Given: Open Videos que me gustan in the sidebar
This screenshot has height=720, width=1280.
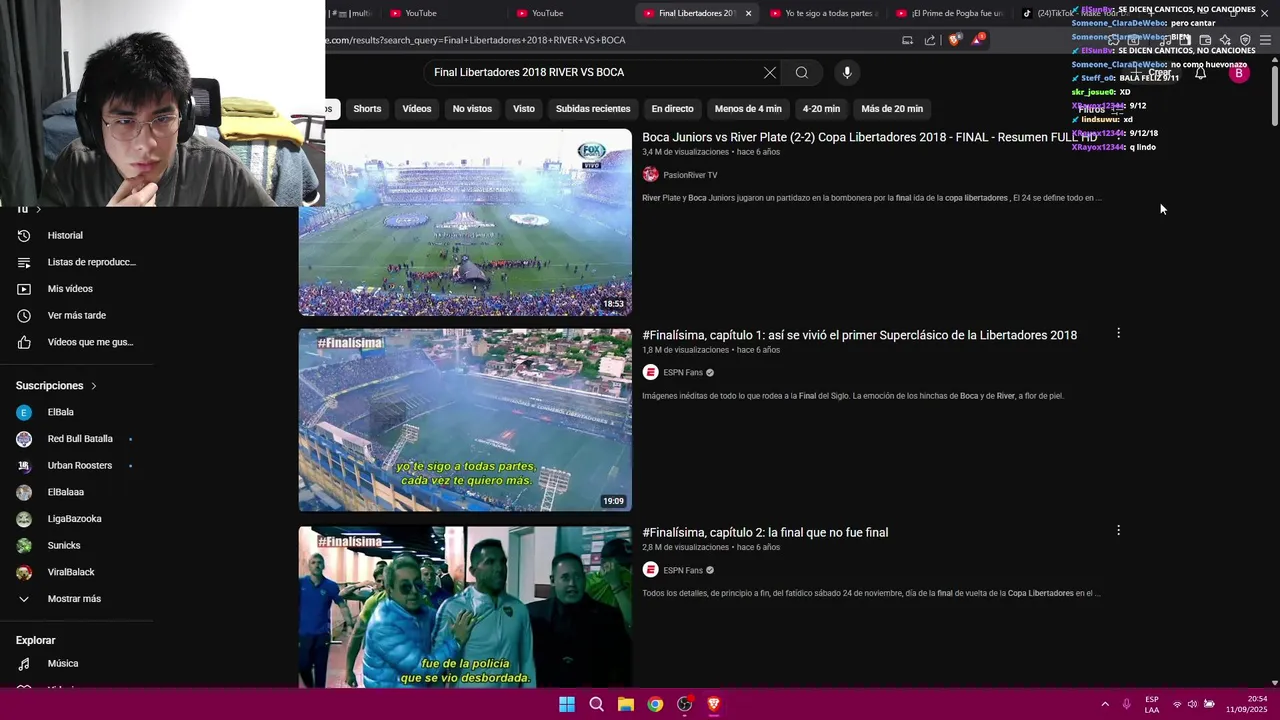Looking at the screenshot, I should pos(78,342).
